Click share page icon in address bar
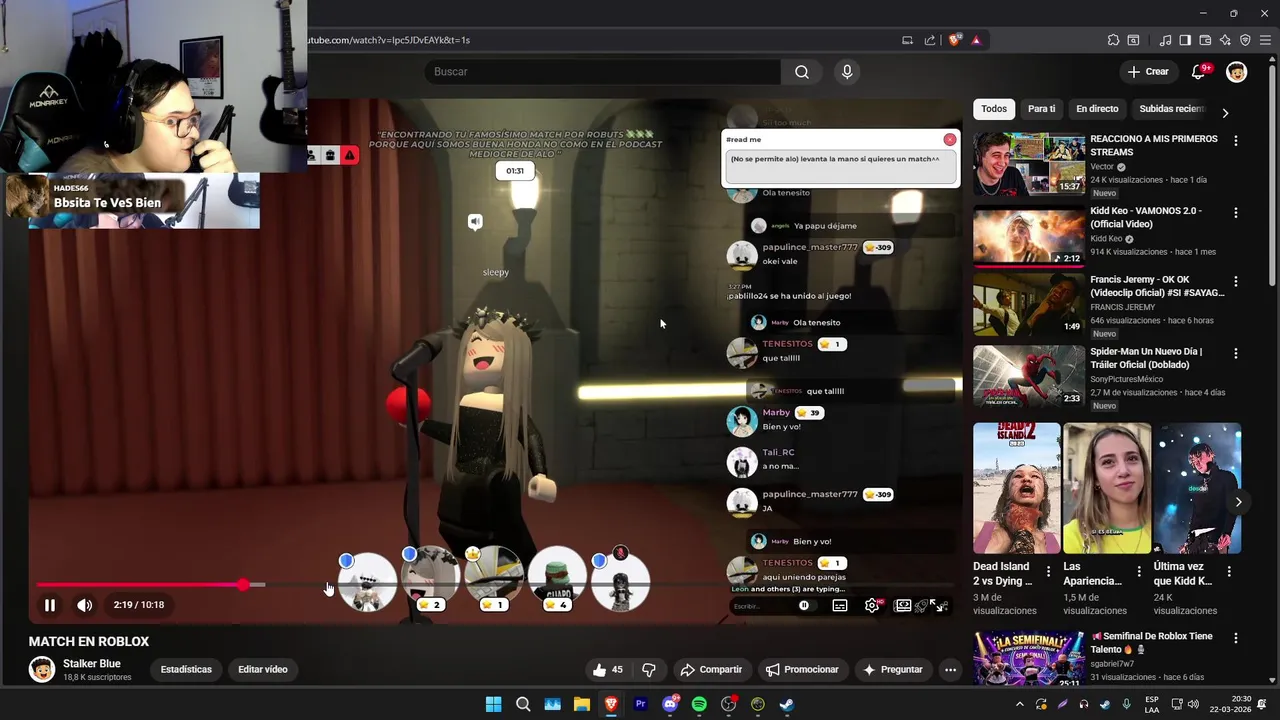This screenshot has height=720, width=1280. pos(930,40)
